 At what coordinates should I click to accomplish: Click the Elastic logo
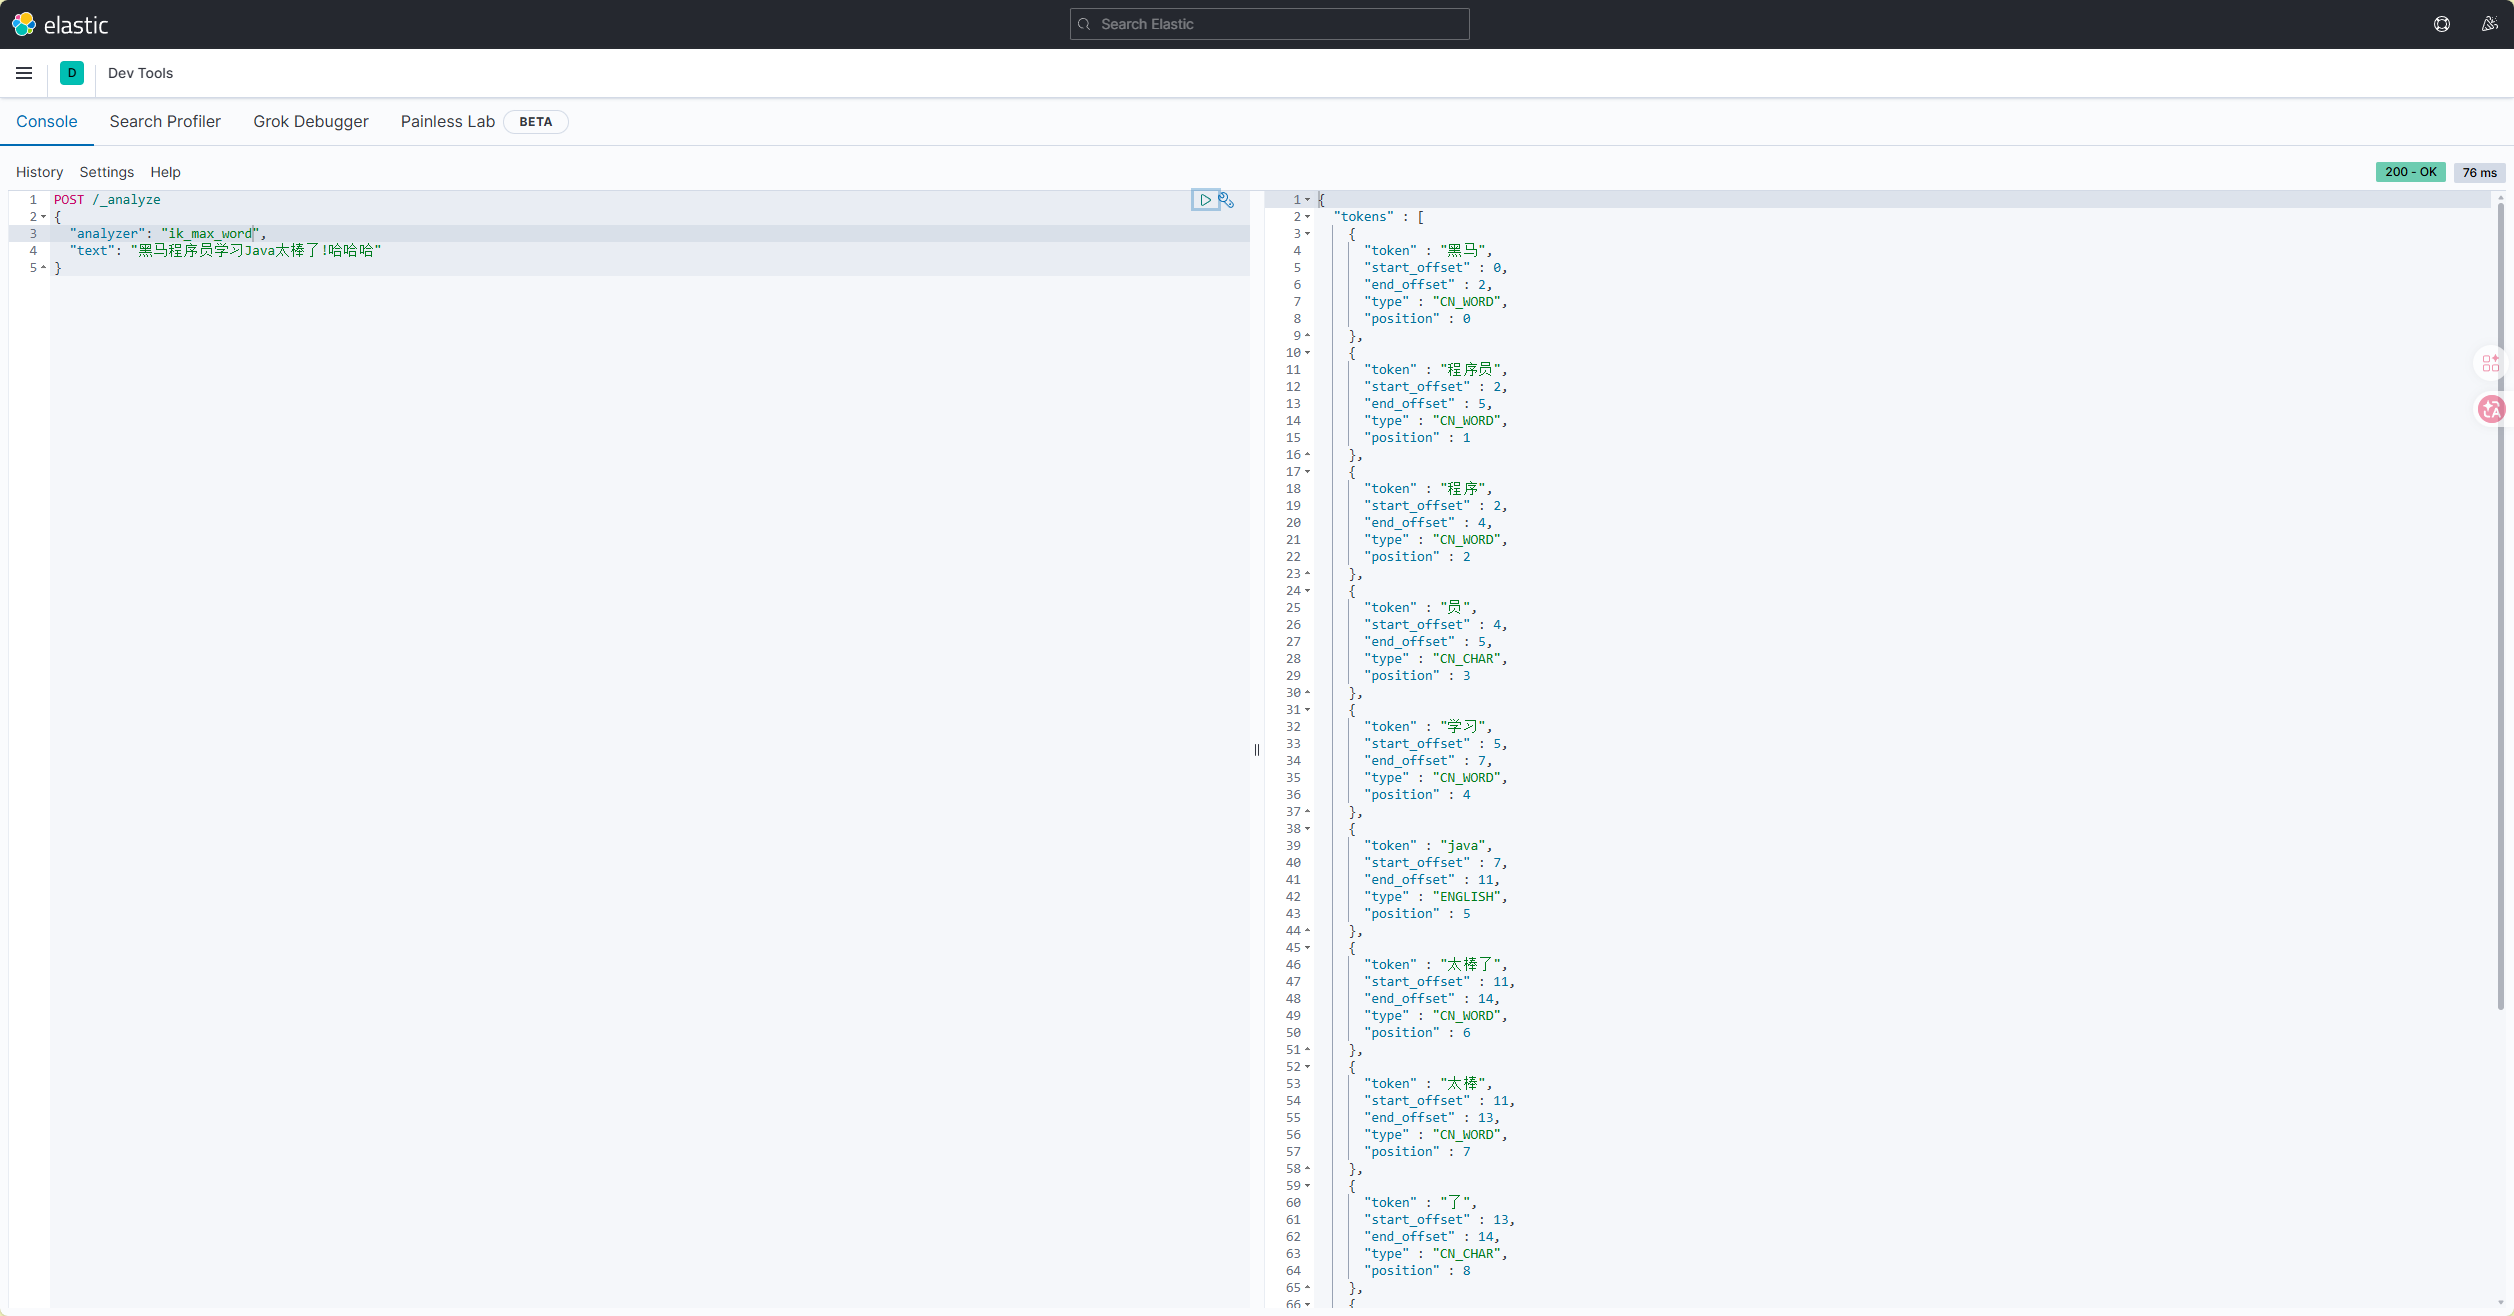coord(60,24)
